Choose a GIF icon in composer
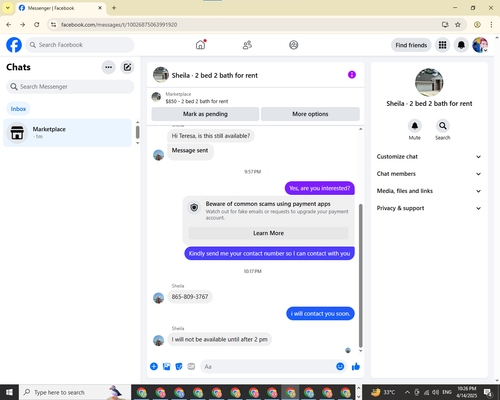The height and width of the screenshot is (400, 500). pos(191,366)
